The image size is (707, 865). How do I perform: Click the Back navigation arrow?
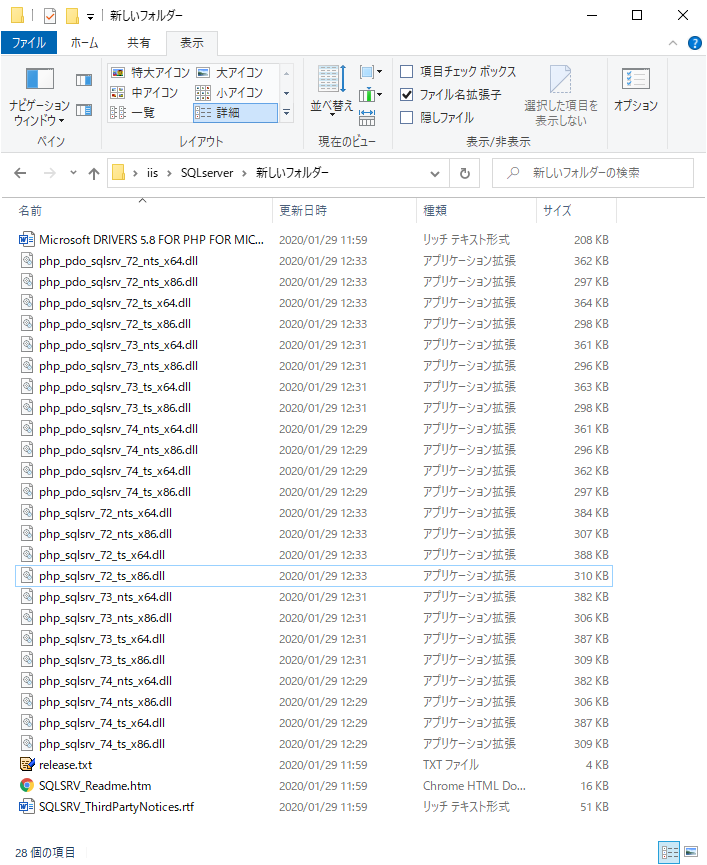coord(20,173)
